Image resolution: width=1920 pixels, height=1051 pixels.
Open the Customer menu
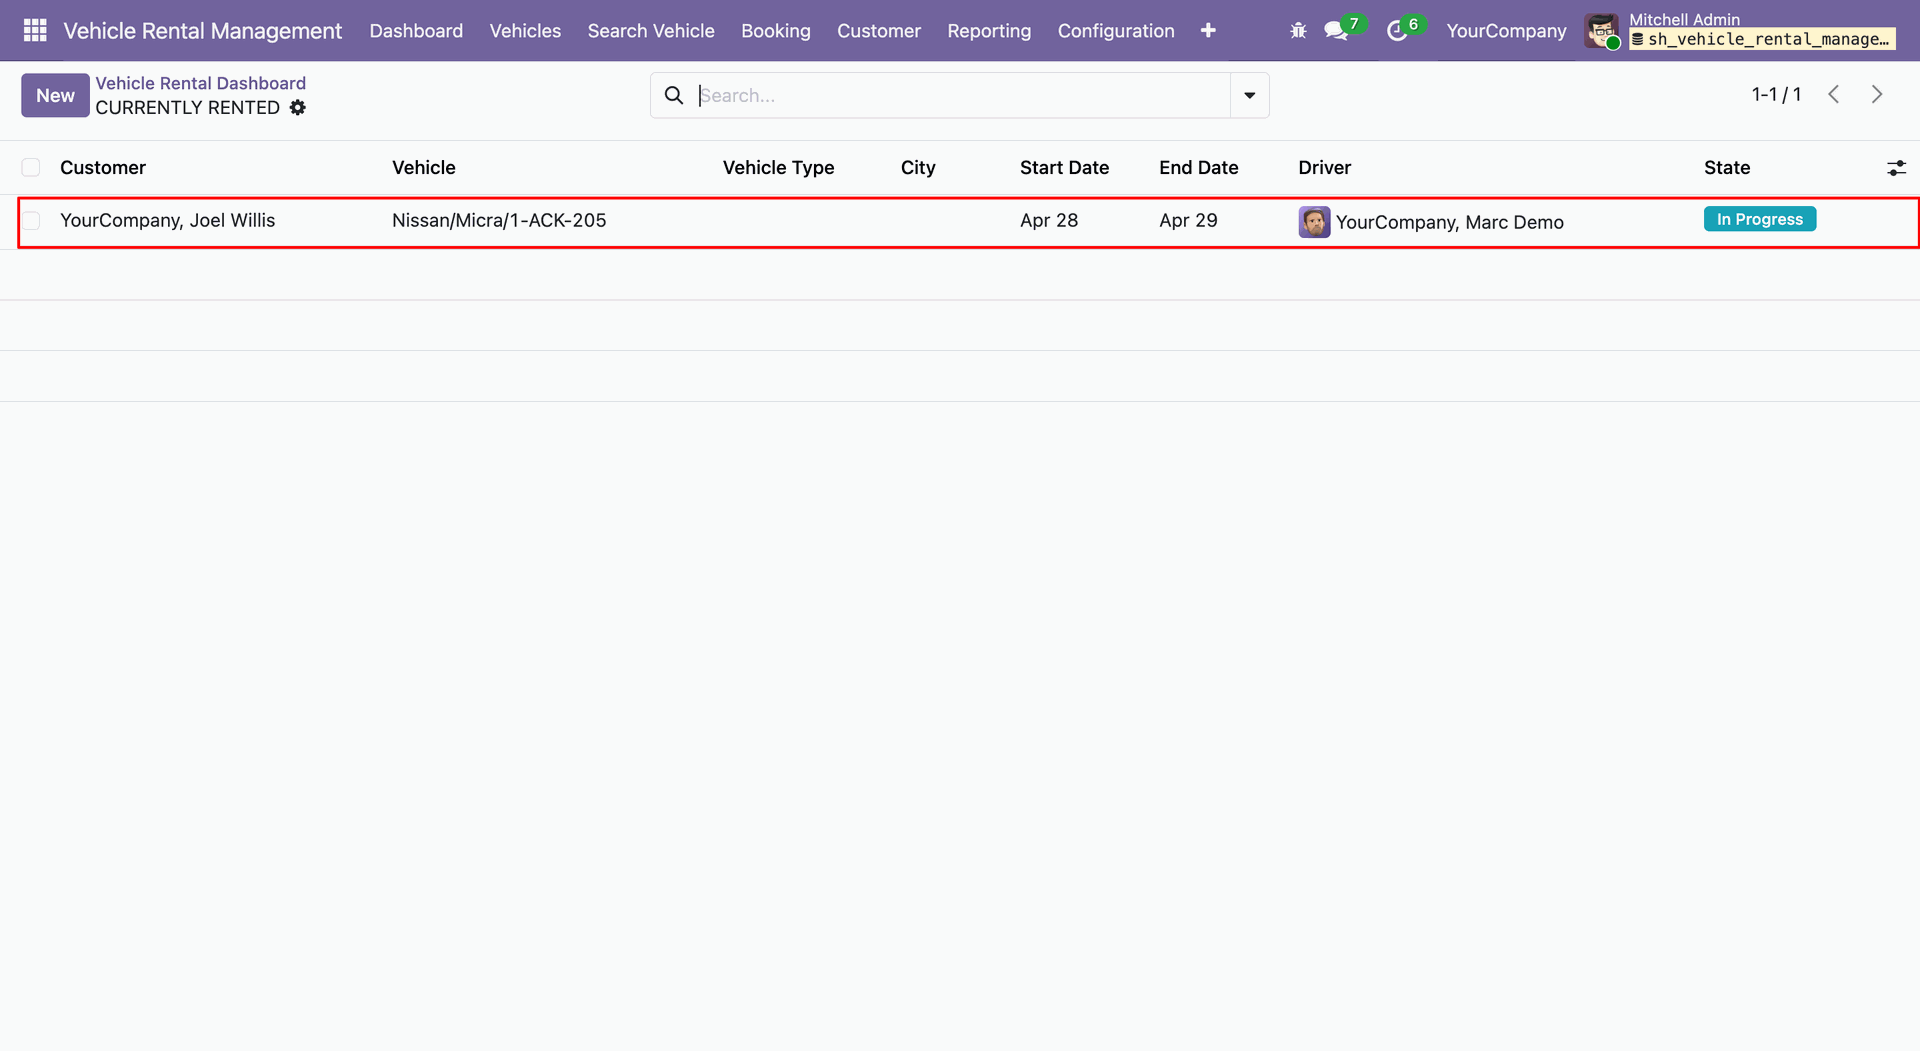click(x=879, y=31)
